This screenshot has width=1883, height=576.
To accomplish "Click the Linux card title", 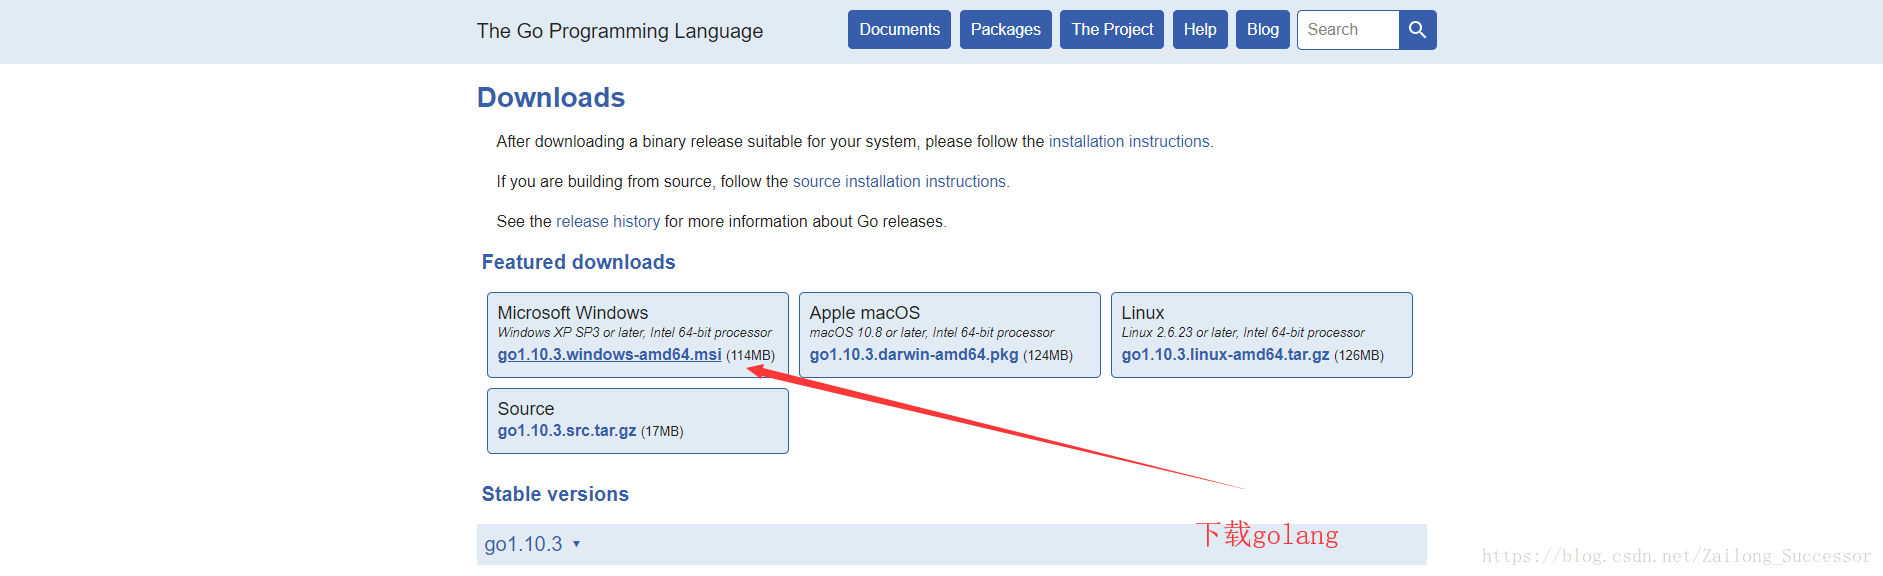I will tap(1142, 313).
